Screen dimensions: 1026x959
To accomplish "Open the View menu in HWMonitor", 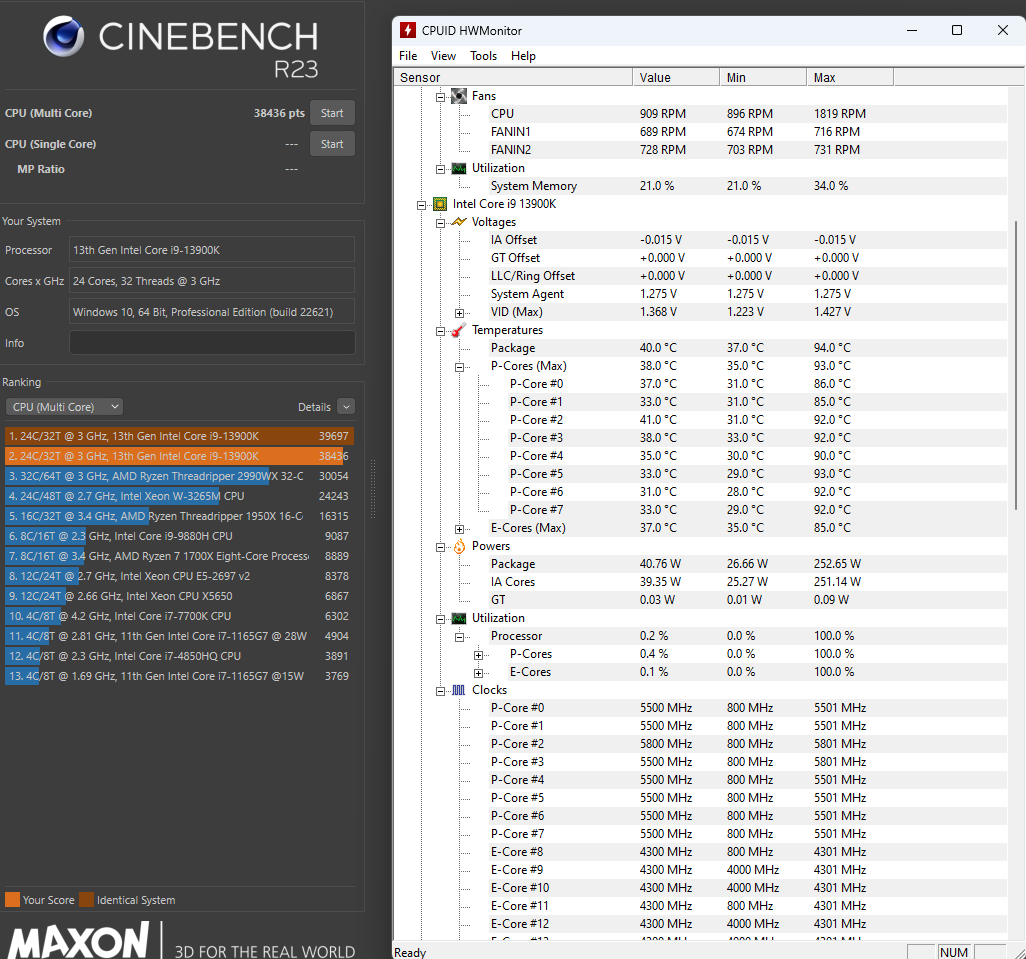I will pos(443,56).
